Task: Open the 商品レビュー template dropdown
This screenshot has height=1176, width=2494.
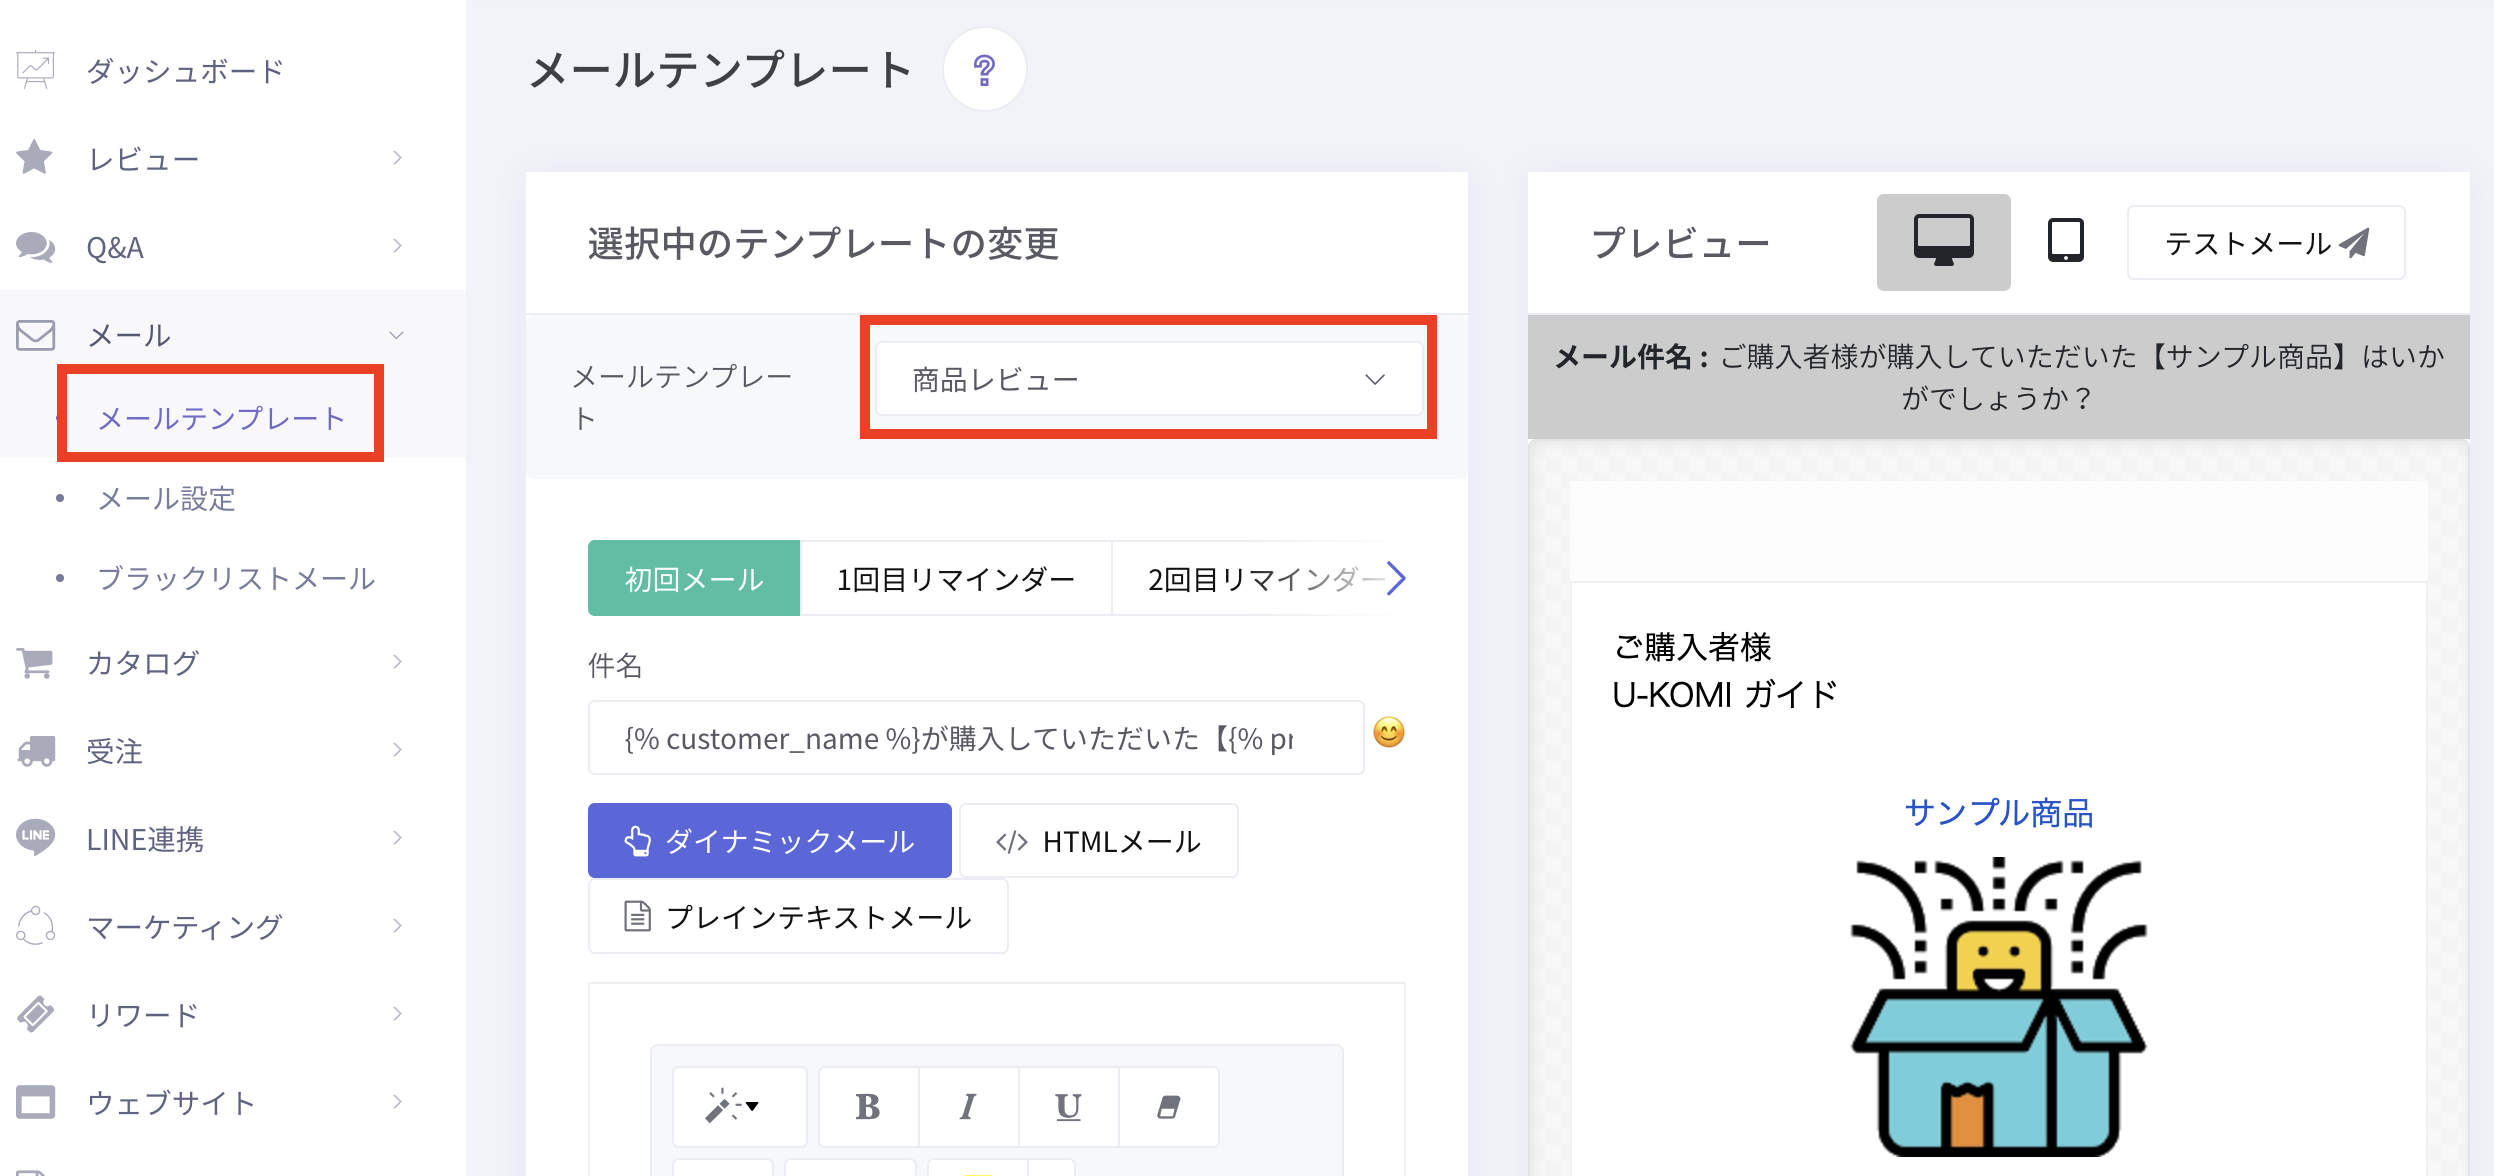Action: click(x=1148, y=379)
